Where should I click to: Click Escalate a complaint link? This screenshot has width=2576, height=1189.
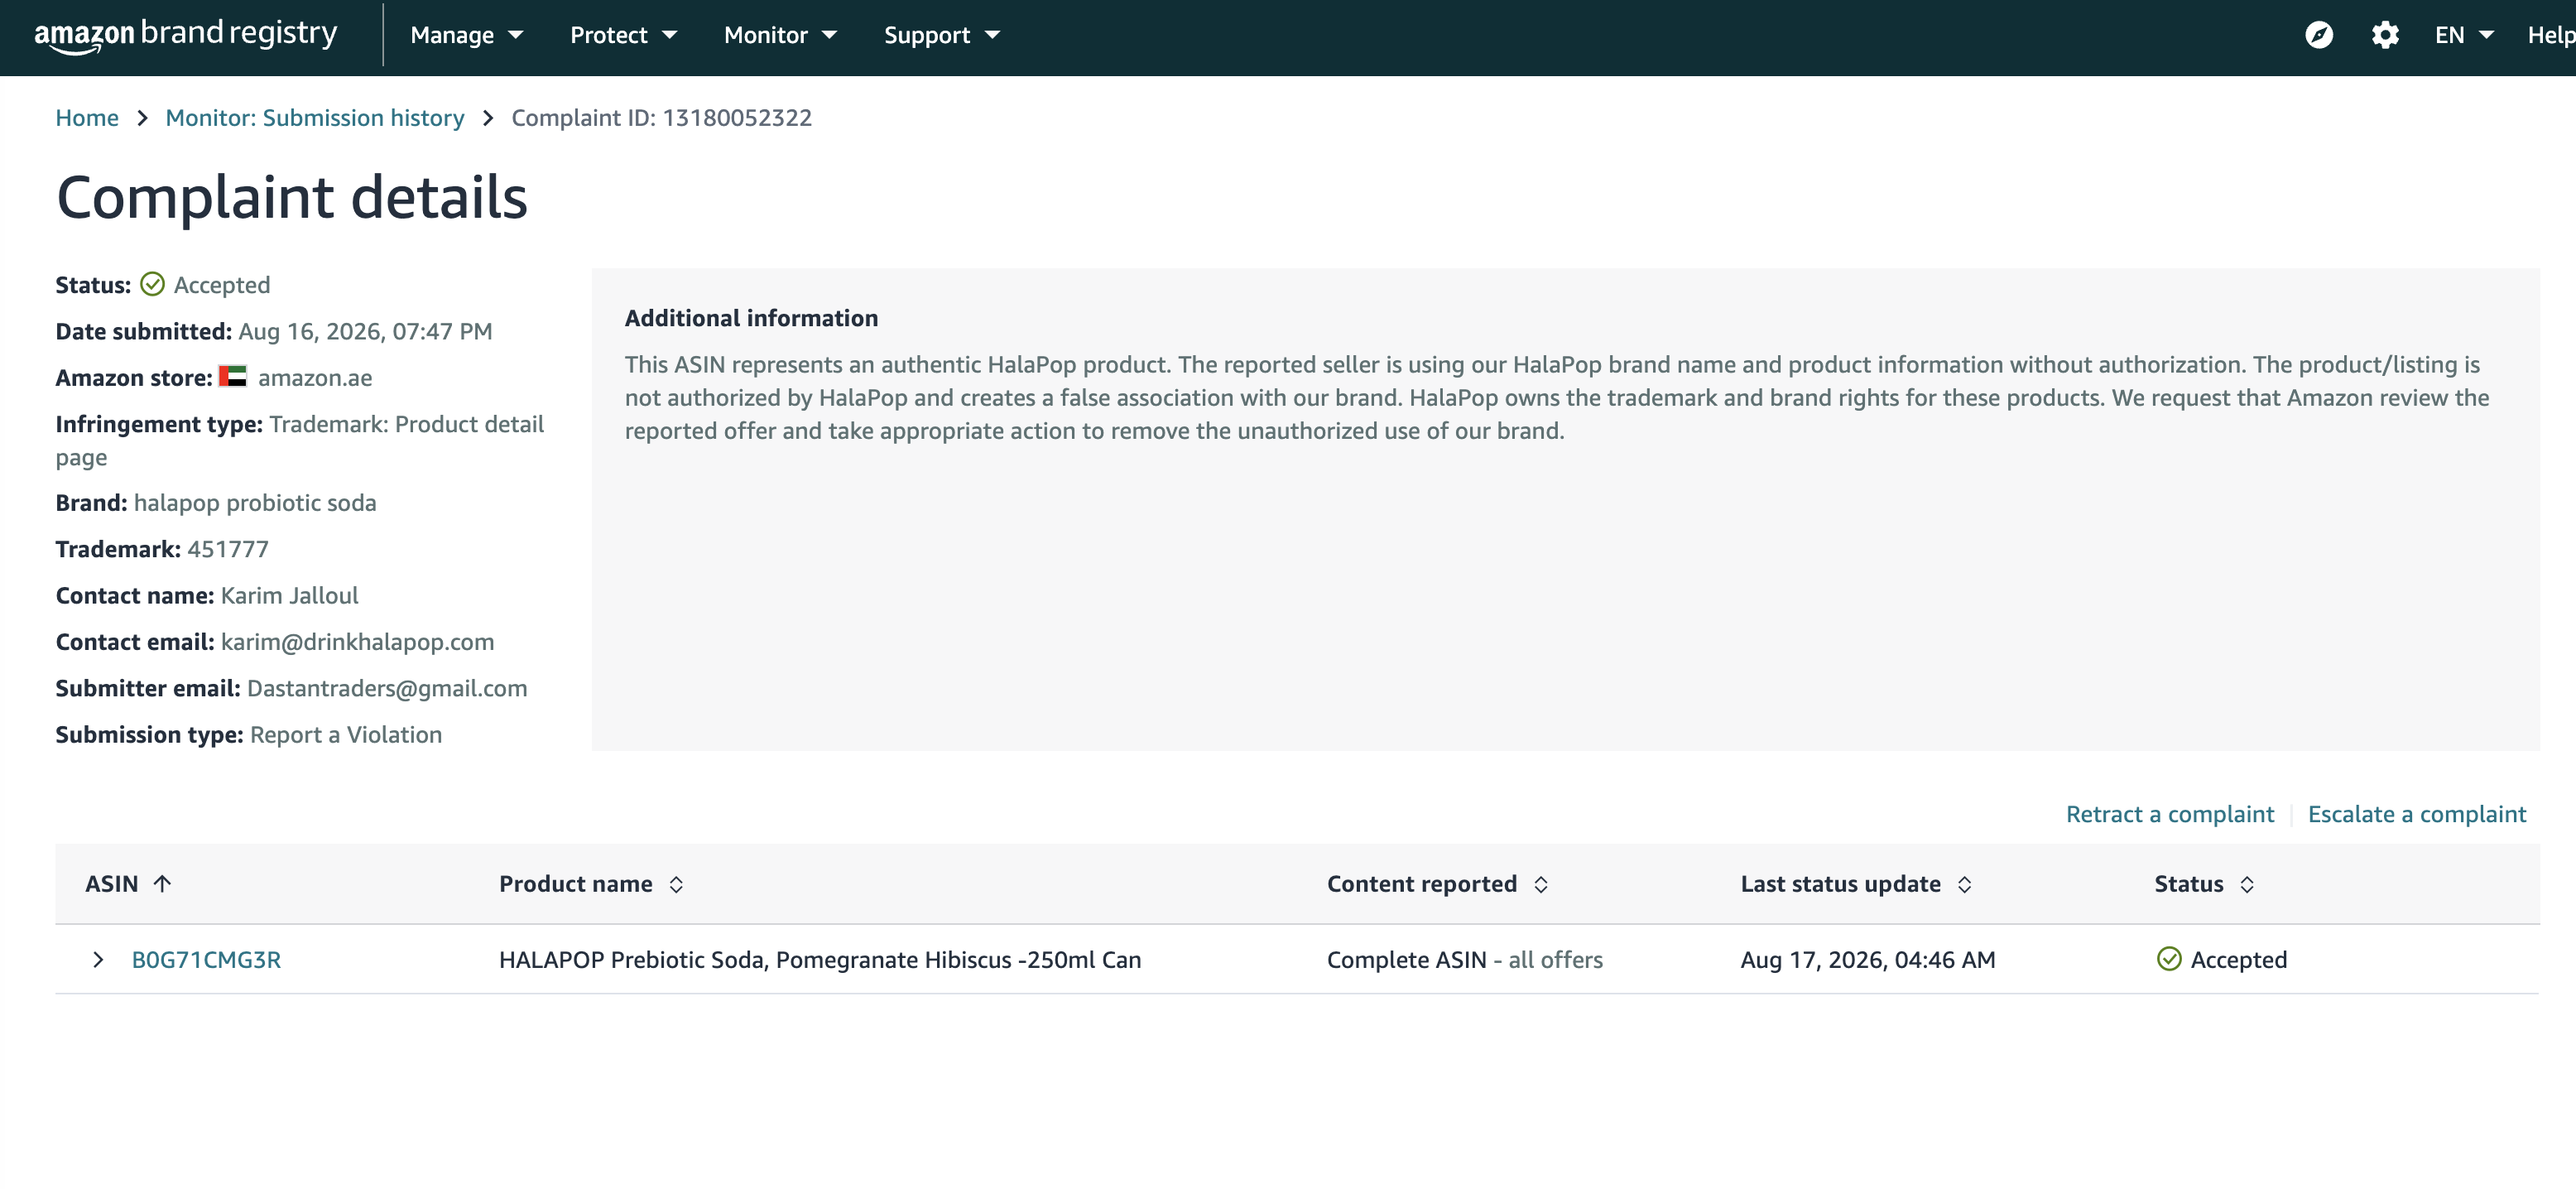[2416, 814]
